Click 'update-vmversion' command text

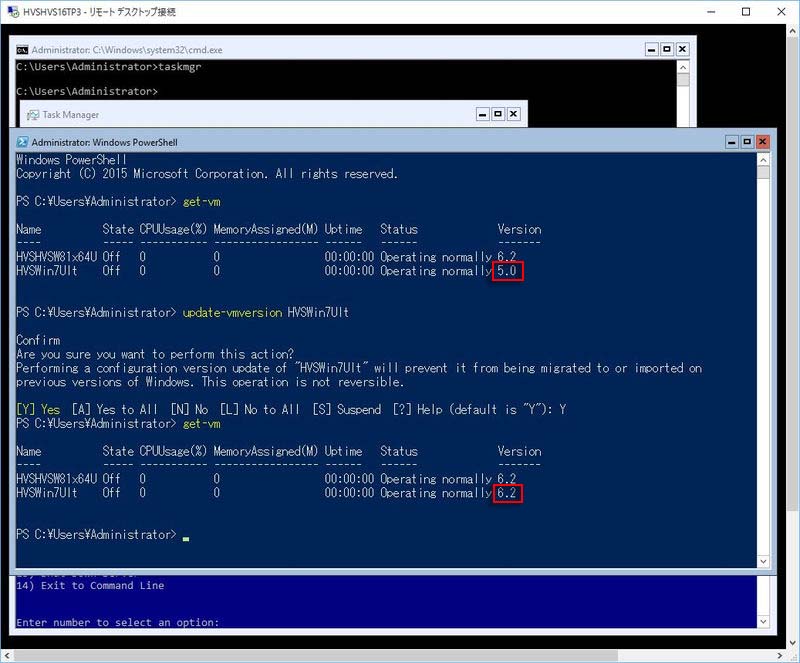click(x=232, y=312)
